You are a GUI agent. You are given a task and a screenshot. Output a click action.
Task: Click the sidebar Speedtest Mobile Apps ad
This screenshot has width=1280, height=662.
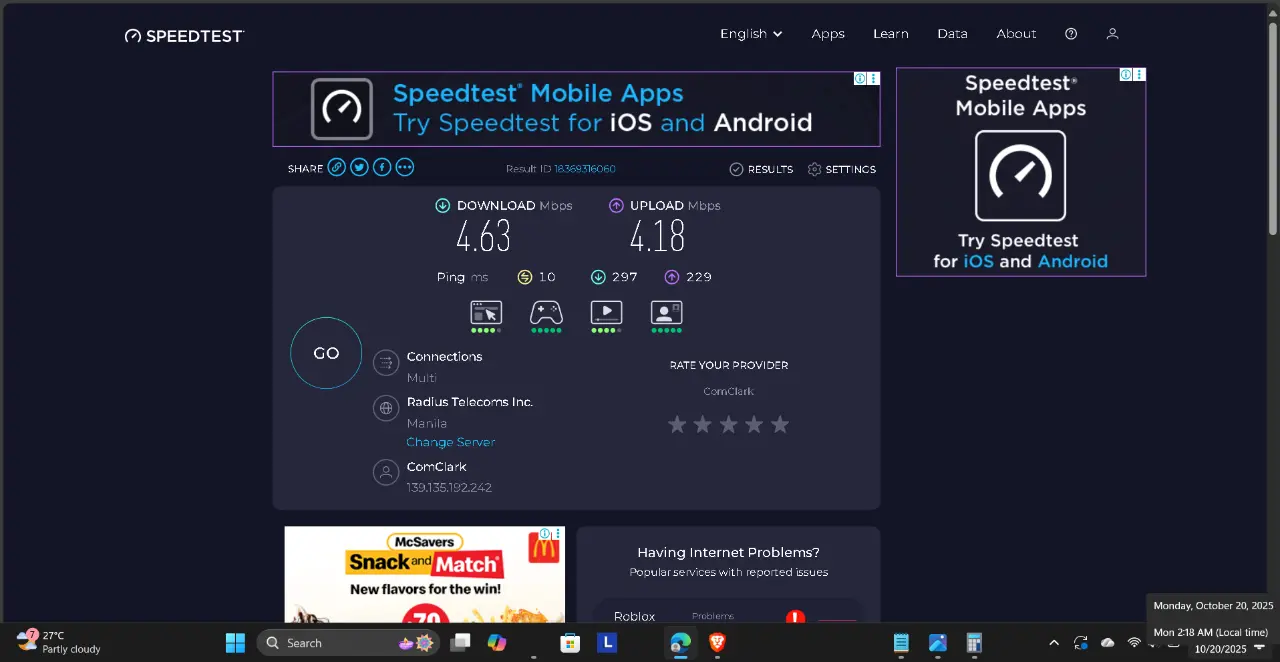point(1021,172)
